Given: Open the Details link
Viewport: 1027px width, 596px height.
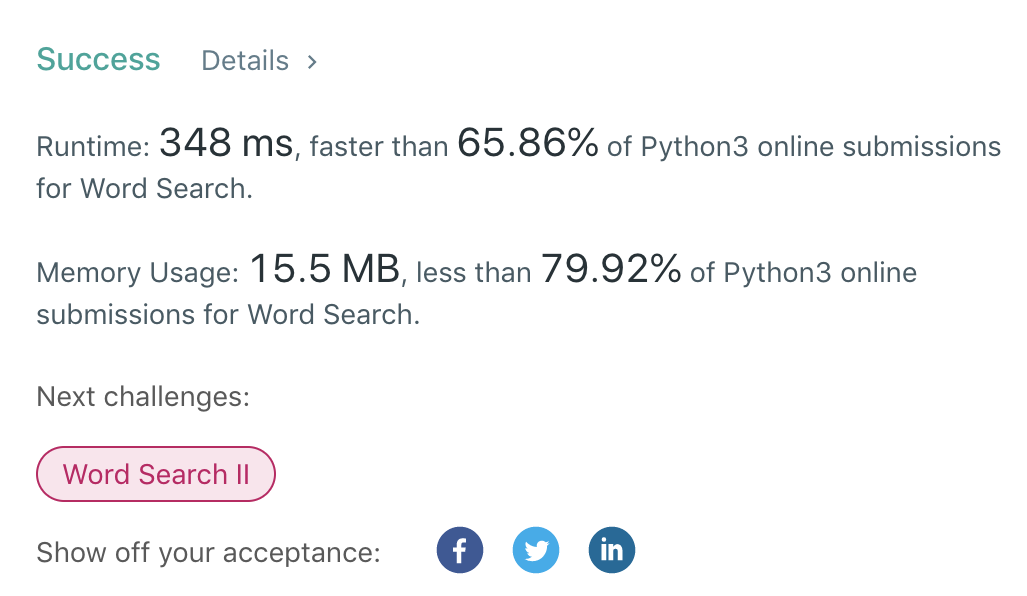Looking at the screenshot, I should pyautogui.click(x=245, y=61).
